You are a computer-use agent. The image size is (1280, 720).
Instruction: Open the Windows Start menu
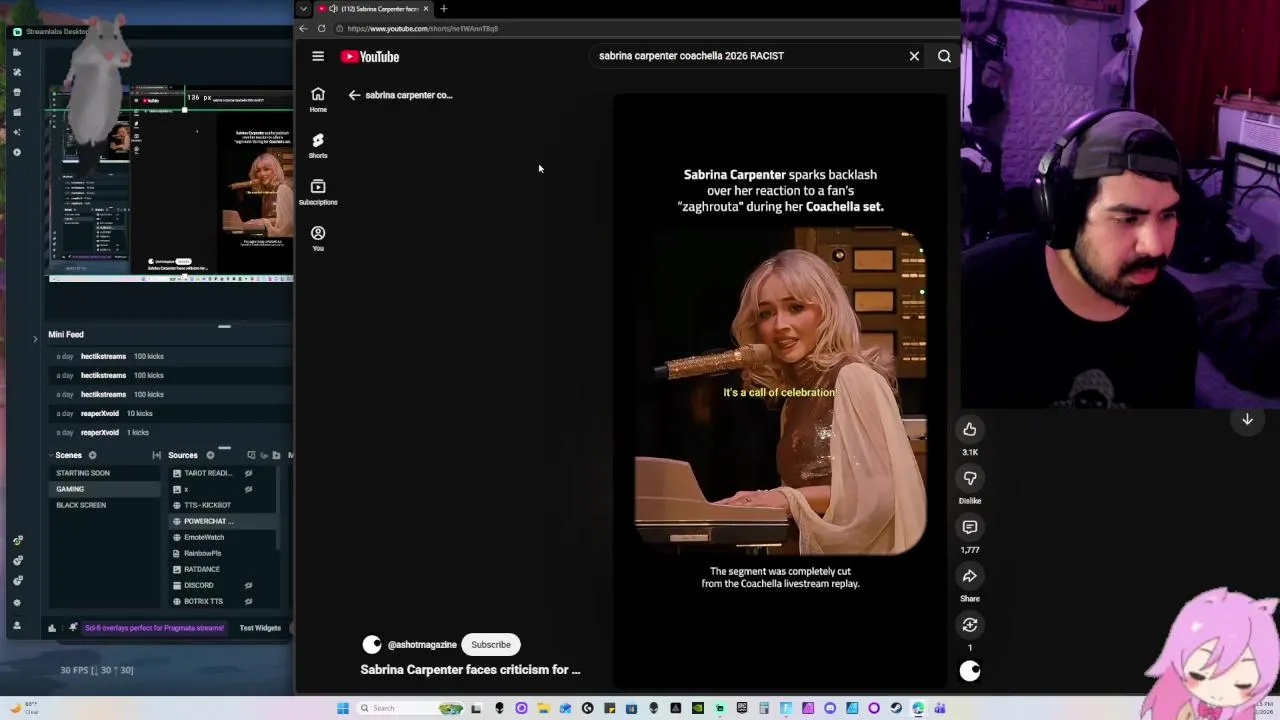click(x=343, y=708)
